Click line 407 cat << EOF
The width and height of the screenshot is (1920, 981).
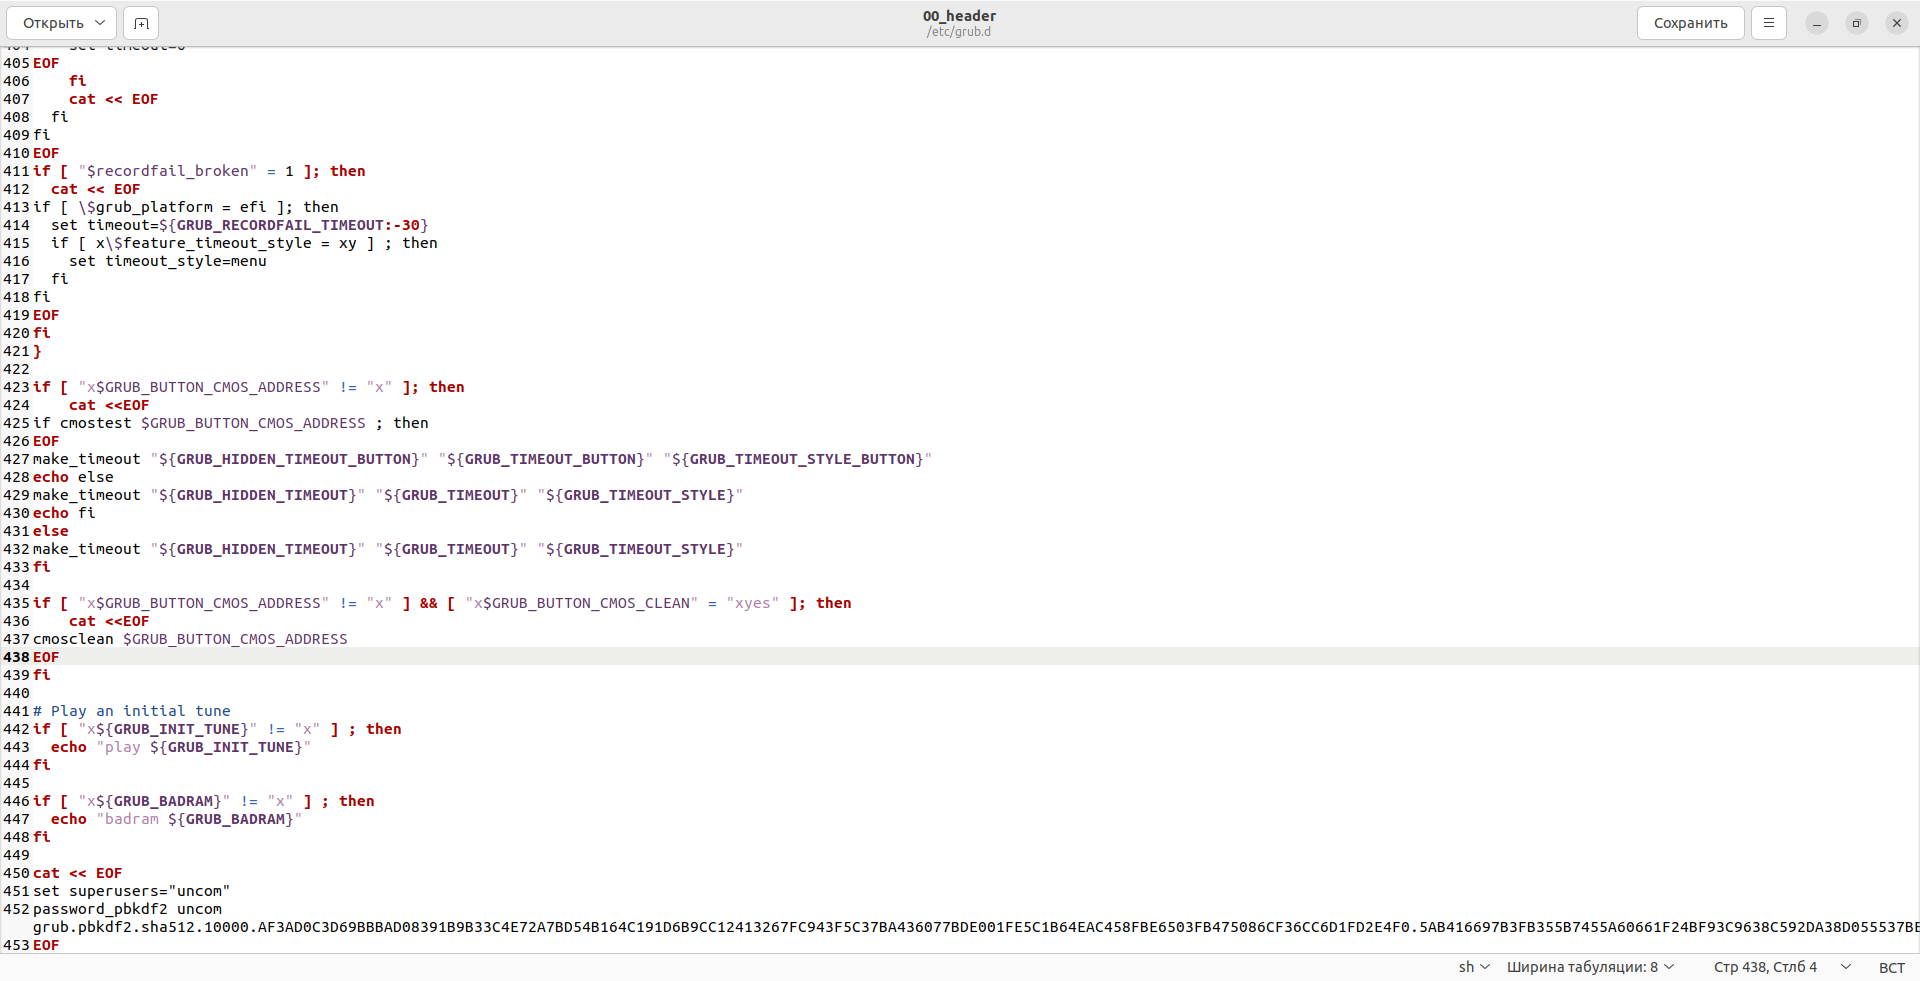tap(113, 99)
